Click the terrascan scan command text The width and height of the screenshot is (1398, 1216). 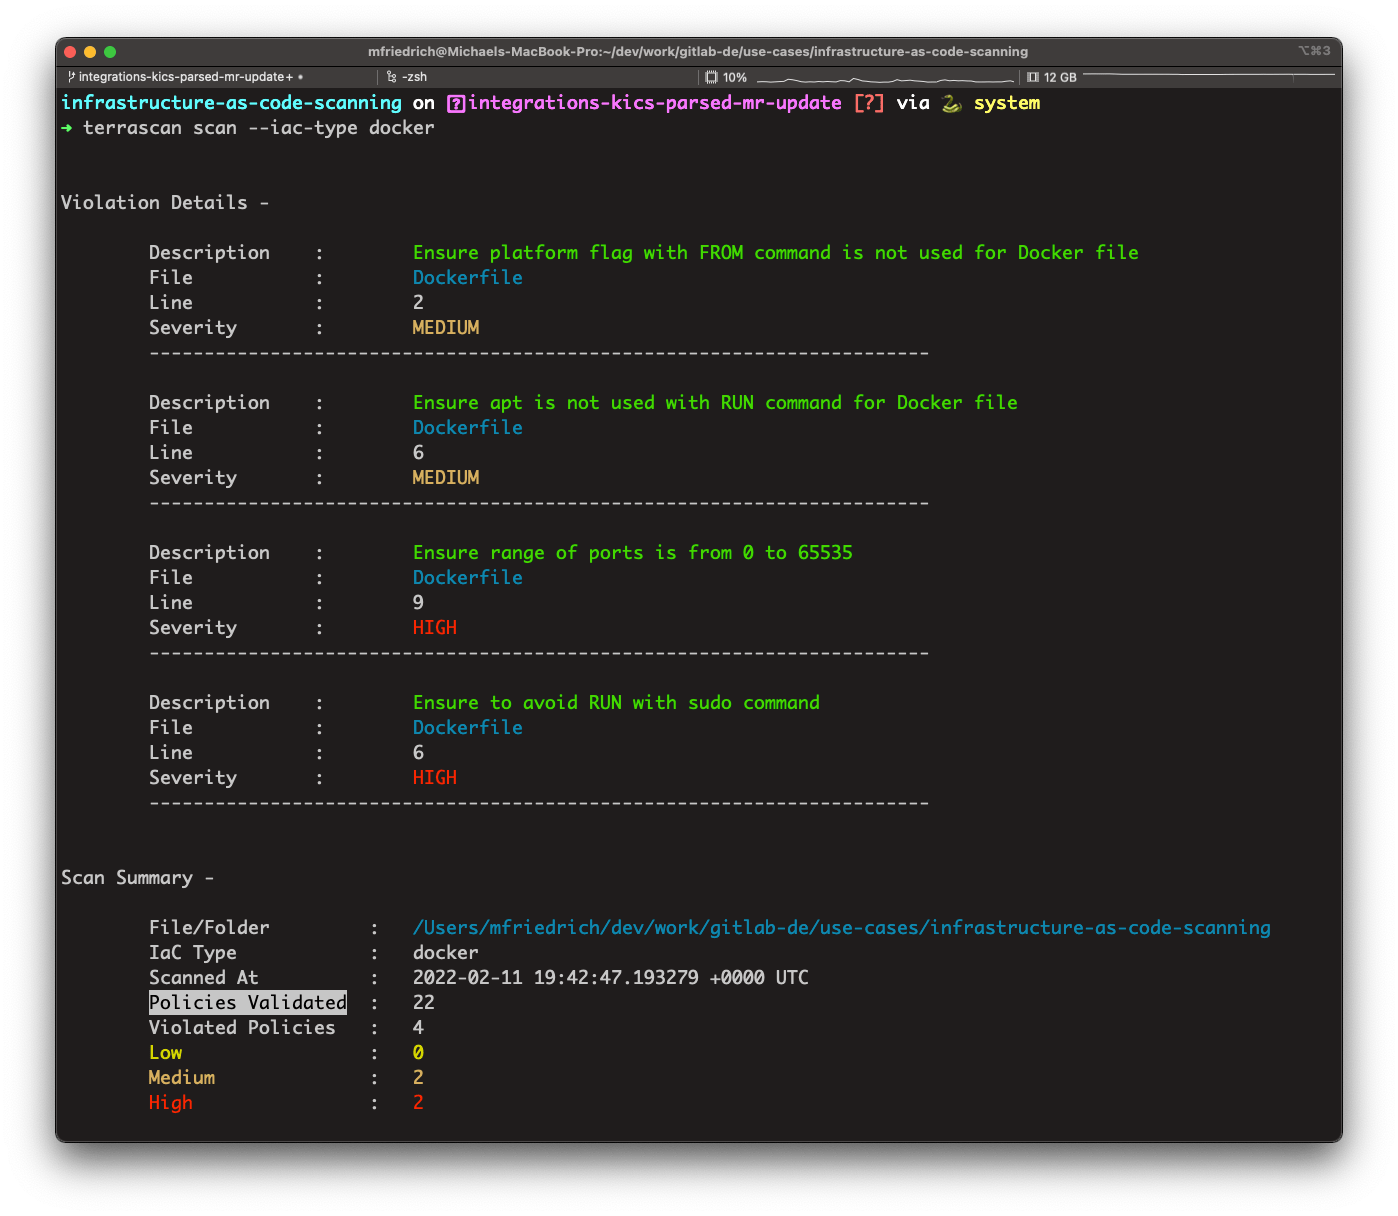[x=260, y=127]
